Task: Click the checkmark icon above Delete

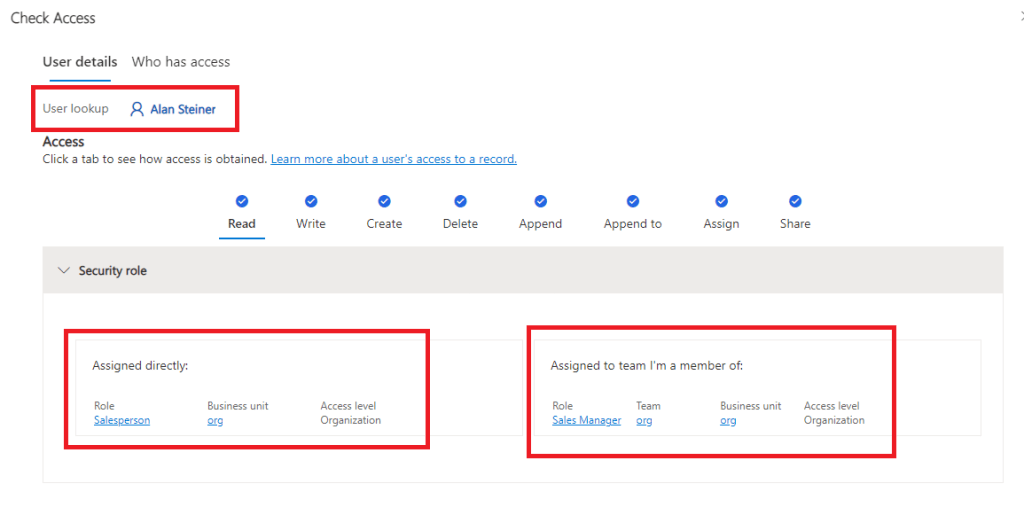Action: coord(460,201)
